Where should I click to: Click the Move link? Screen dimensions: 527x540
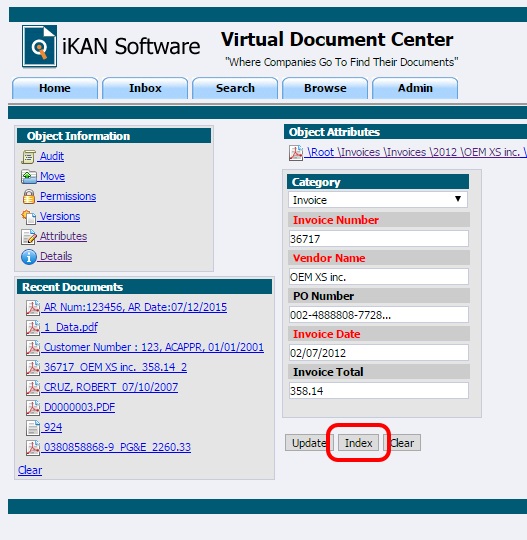tap(52, 176)
